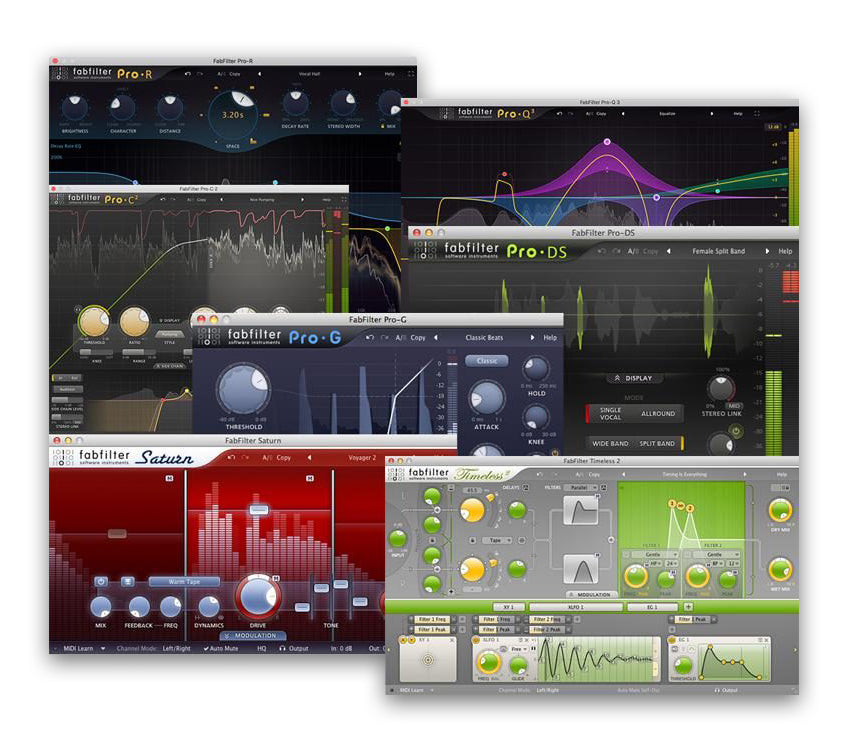Screen dimensions: 847x750
Task: Select ALLROUND mode in Pro-DS
Action: (x=658, y=413)
